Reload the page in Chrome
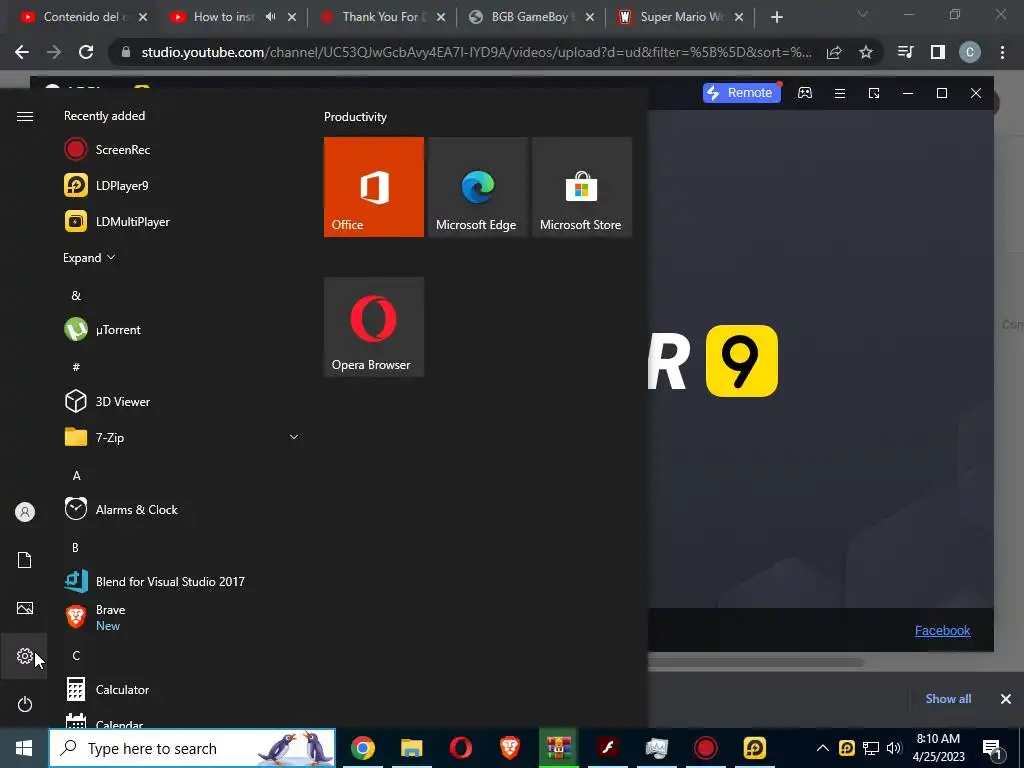 click(86, 52)
